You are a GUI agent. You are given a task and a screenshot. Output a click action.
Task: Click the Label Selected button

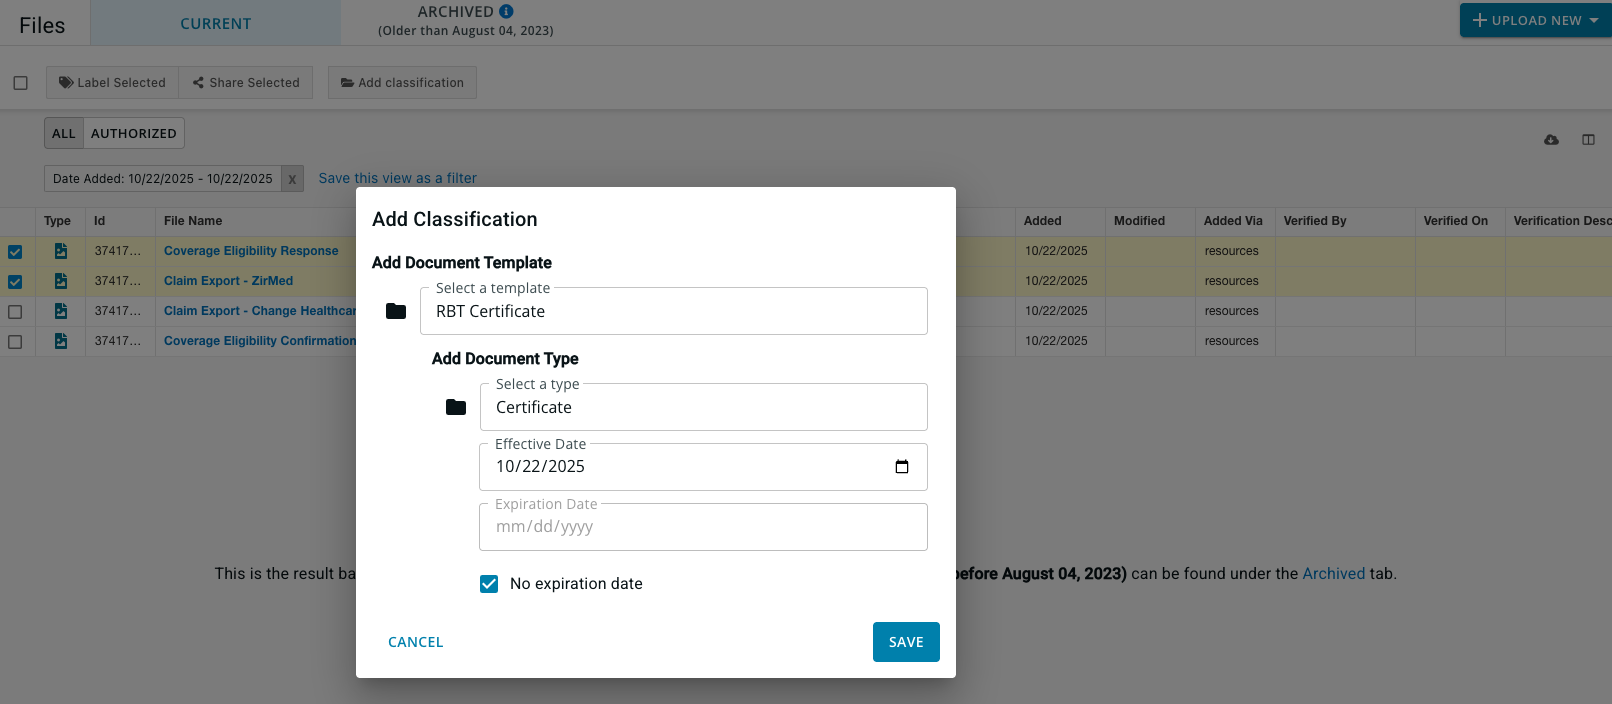(x=112, y=83)
